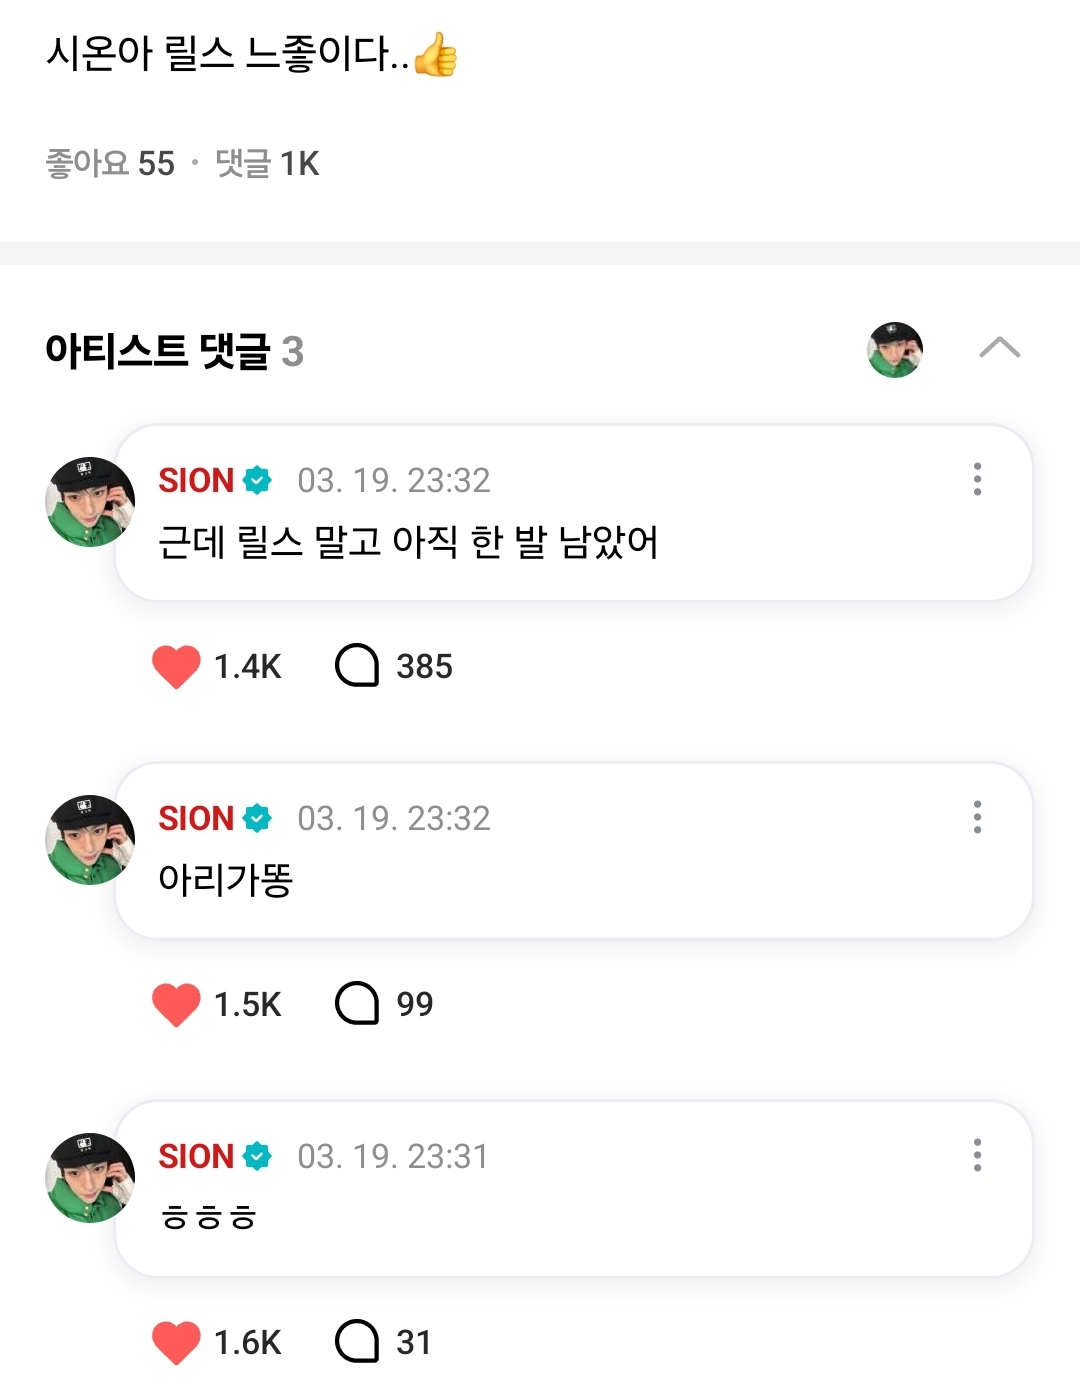Tap SION's avatar on the 아리가똥 comment
This screenshot has height=1390, width=1080.
tap(90, 840)
